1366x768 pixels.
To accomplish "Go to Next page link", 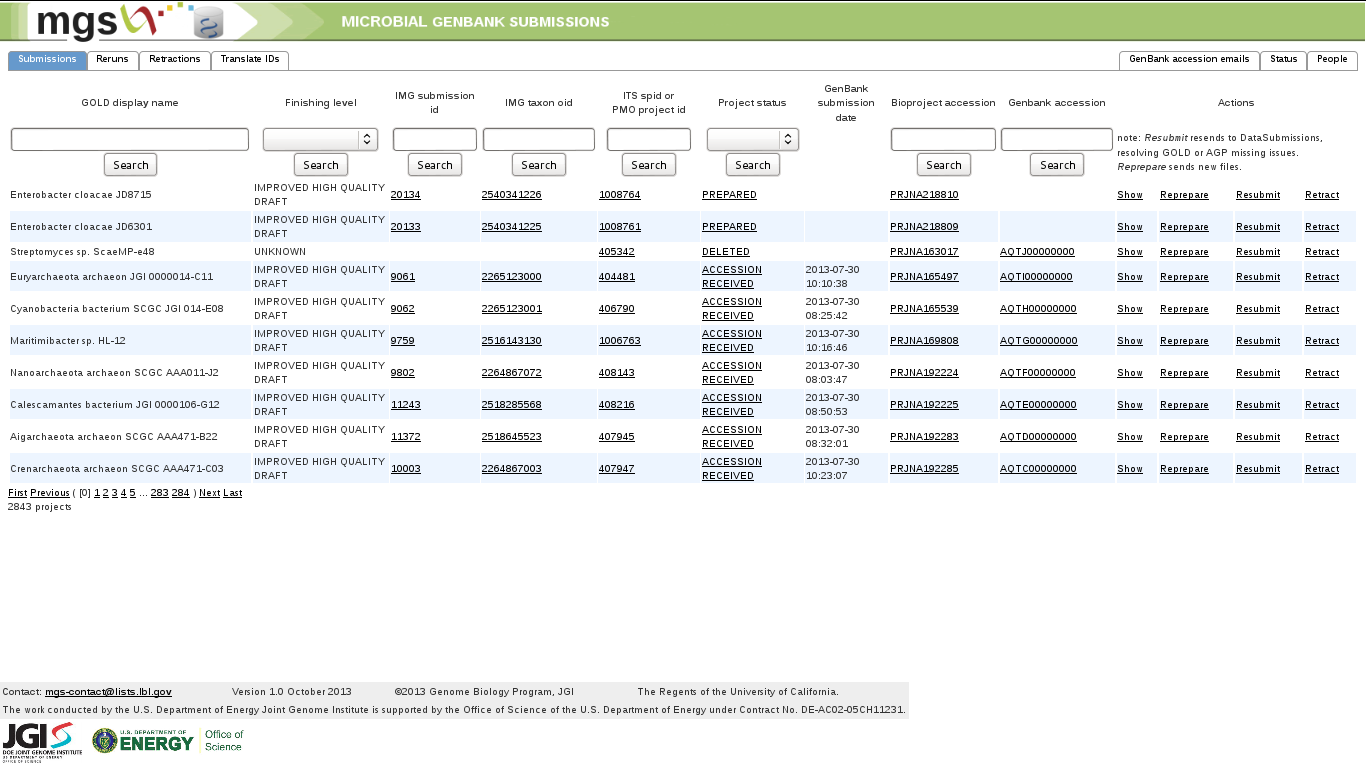I will point(209,493).
